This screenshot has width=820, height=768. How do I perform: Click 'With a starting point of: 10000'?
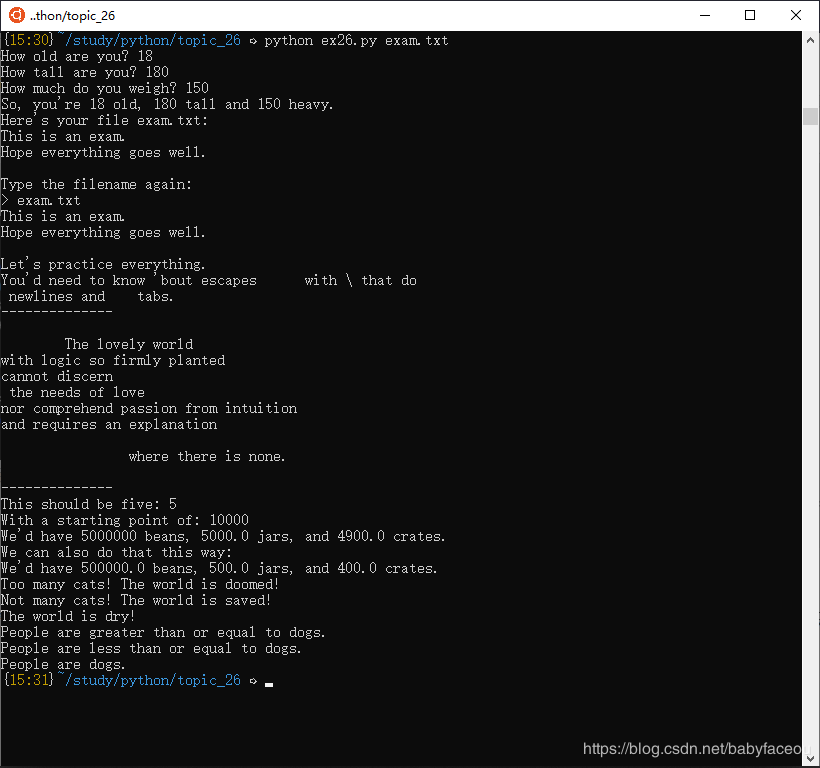pos(125,520)
